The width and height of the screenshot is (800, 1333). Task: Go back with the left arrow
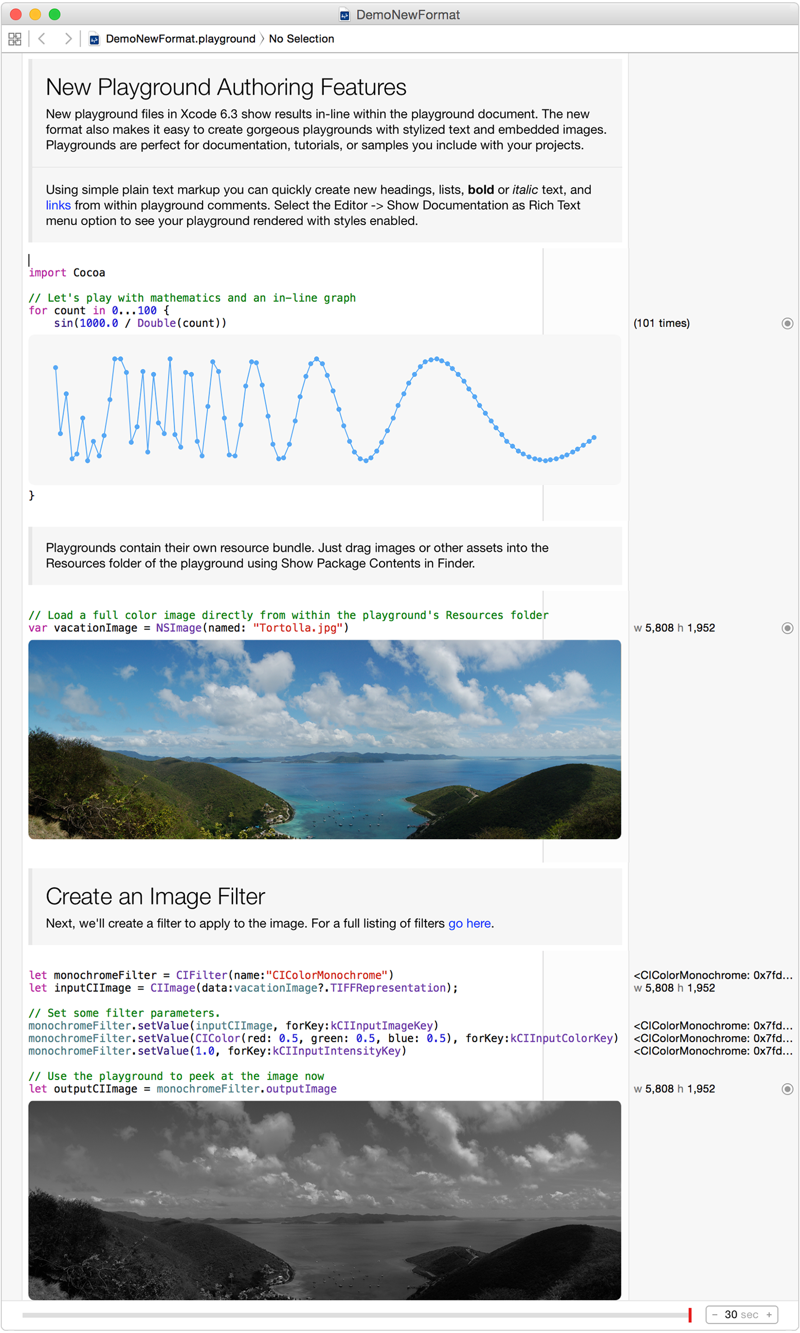click(x=42, y=39)
